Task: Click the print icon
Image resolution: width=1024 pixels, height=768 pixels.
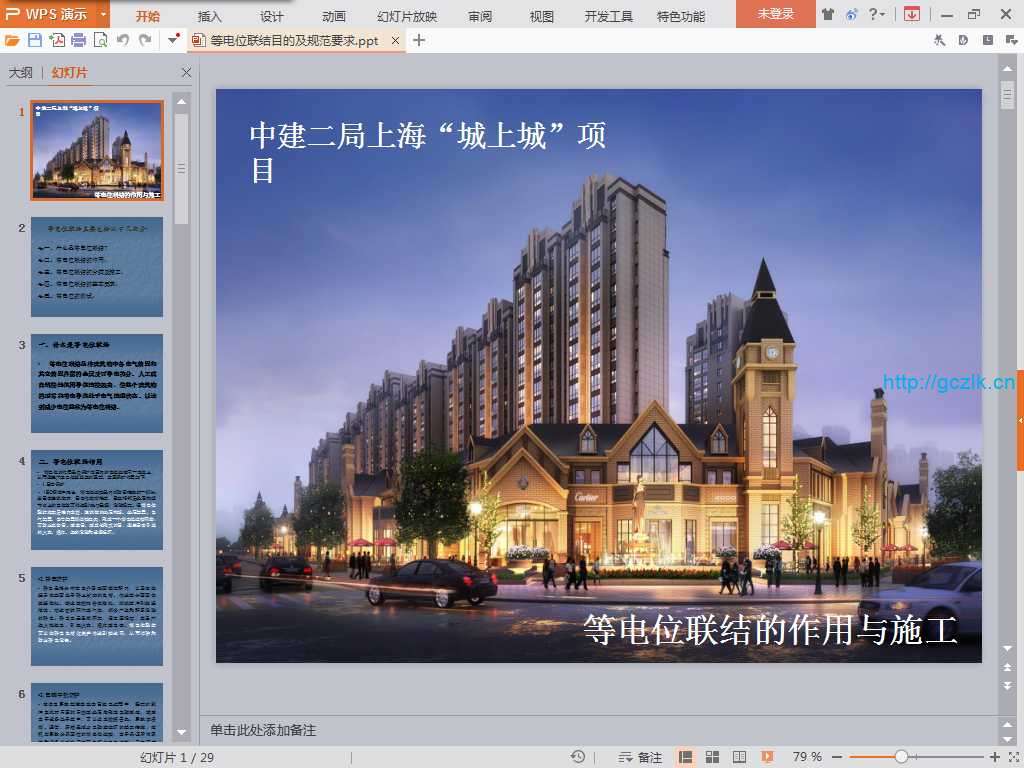Action: [78, 40]
